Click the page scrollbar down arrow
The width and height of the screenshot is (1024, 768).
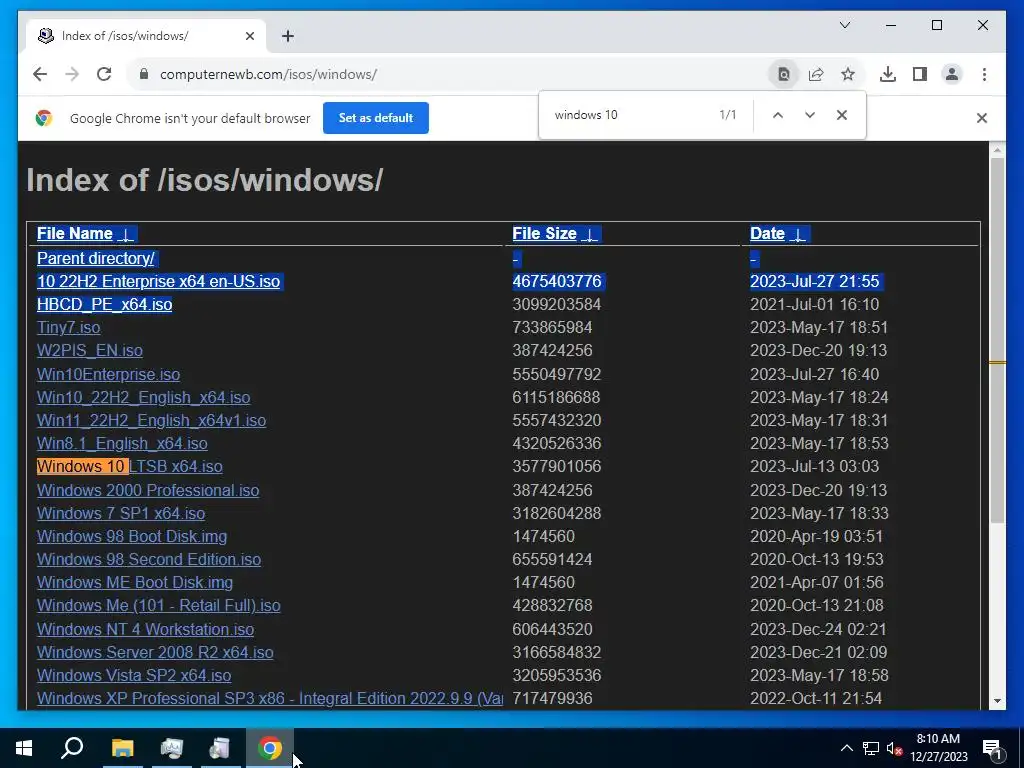coord(997,701)
